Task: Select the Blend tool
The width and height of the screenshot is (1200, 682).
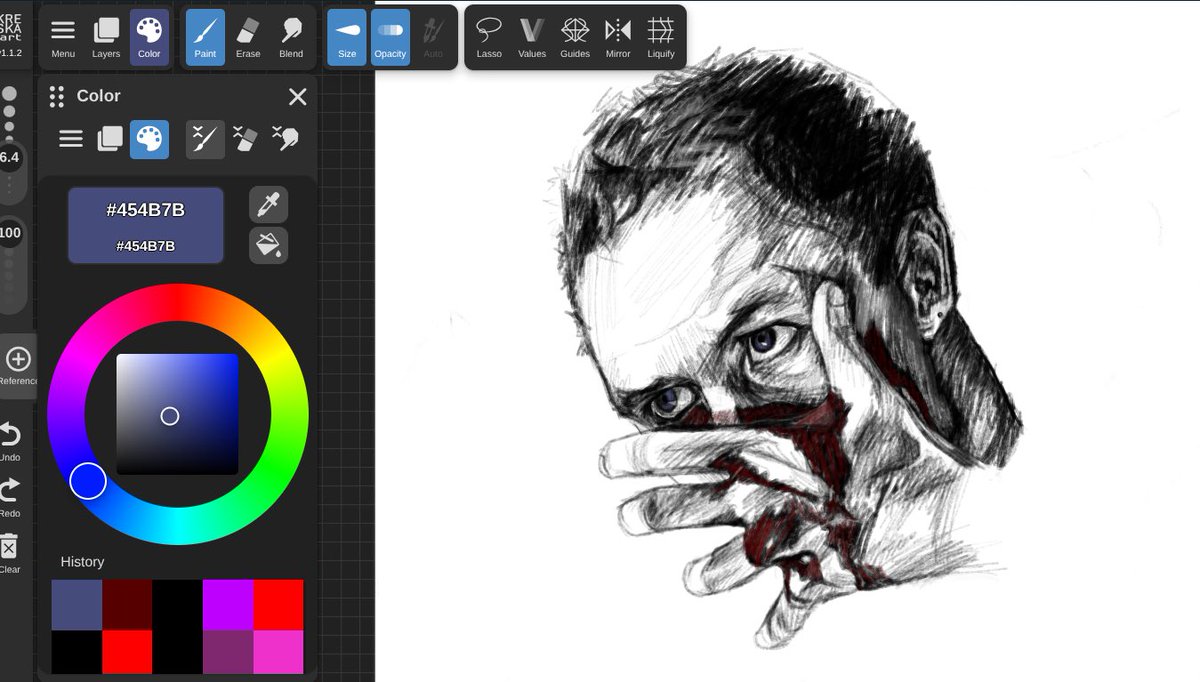Action: [x=291, y=37]
